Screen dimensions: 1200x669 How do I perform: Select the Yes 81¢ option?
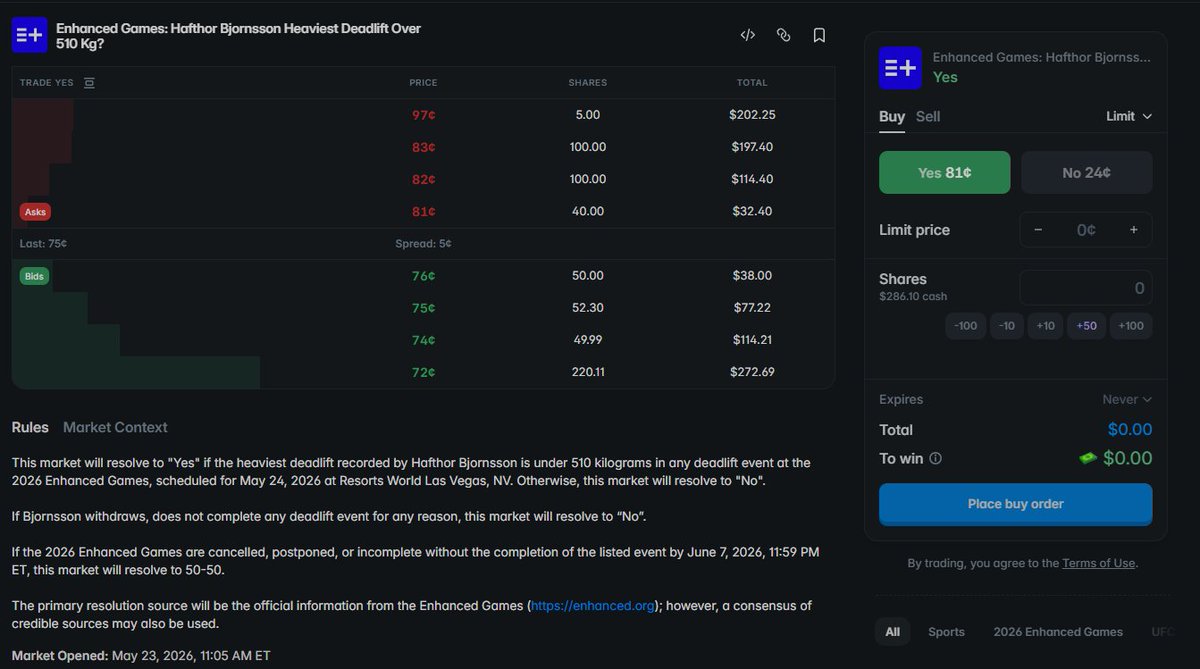pyautogui.click(x=945, y=172)
